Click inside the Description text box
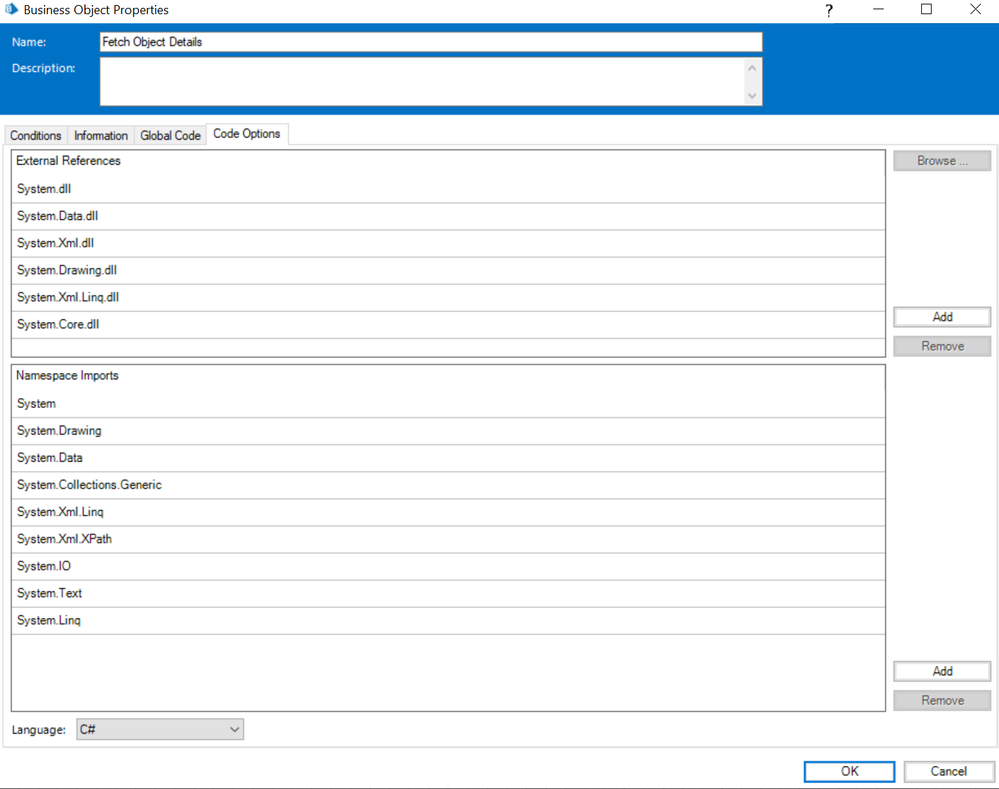Image resolution: width=999 pixels, height=789 pixels. click(422, 81)
